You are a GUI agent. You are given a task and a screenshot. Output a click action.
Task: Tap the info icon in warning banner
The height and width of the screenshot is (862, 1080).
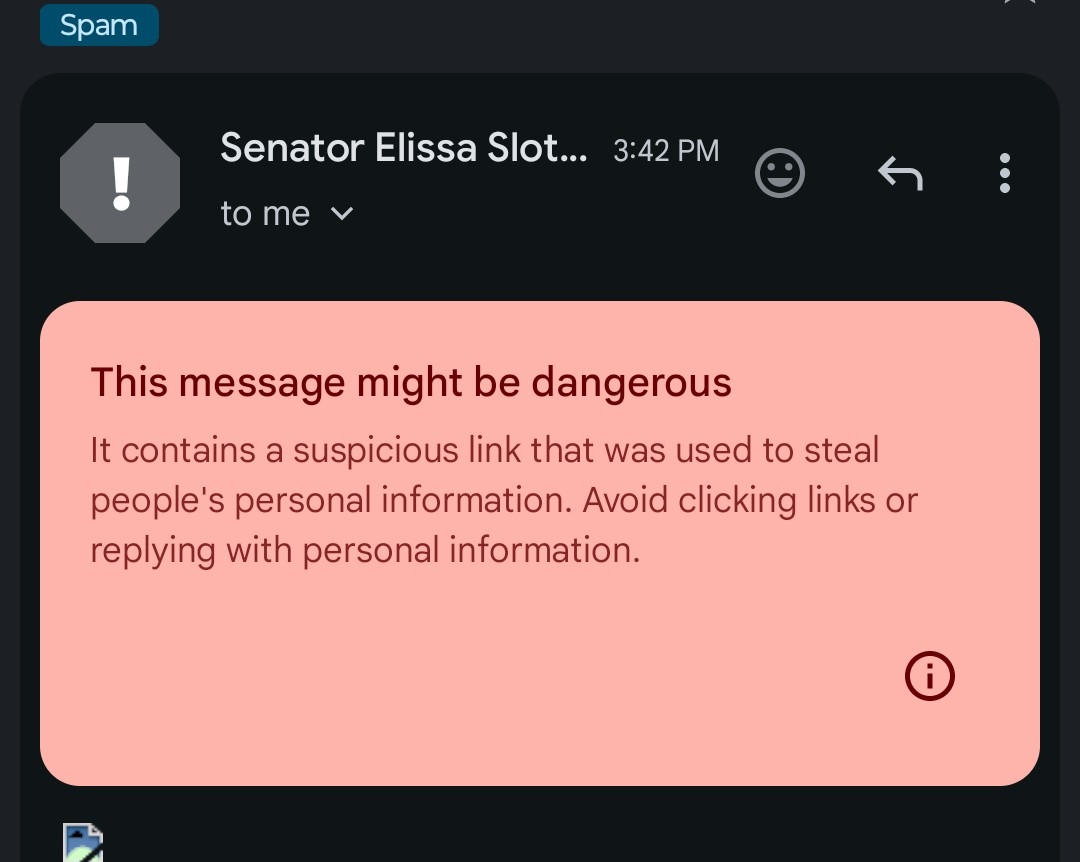(x=929, y=677)
